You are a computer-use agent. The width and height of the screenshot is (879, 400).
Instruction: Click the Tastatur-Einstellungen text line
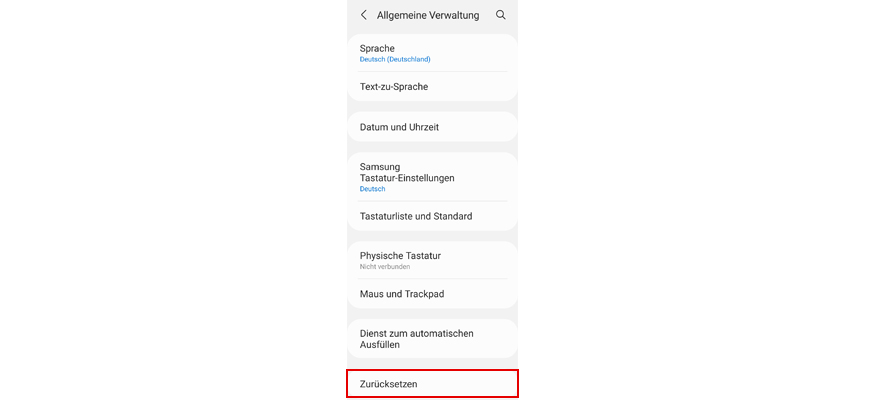pyautogui.click(x=407, y=178)
